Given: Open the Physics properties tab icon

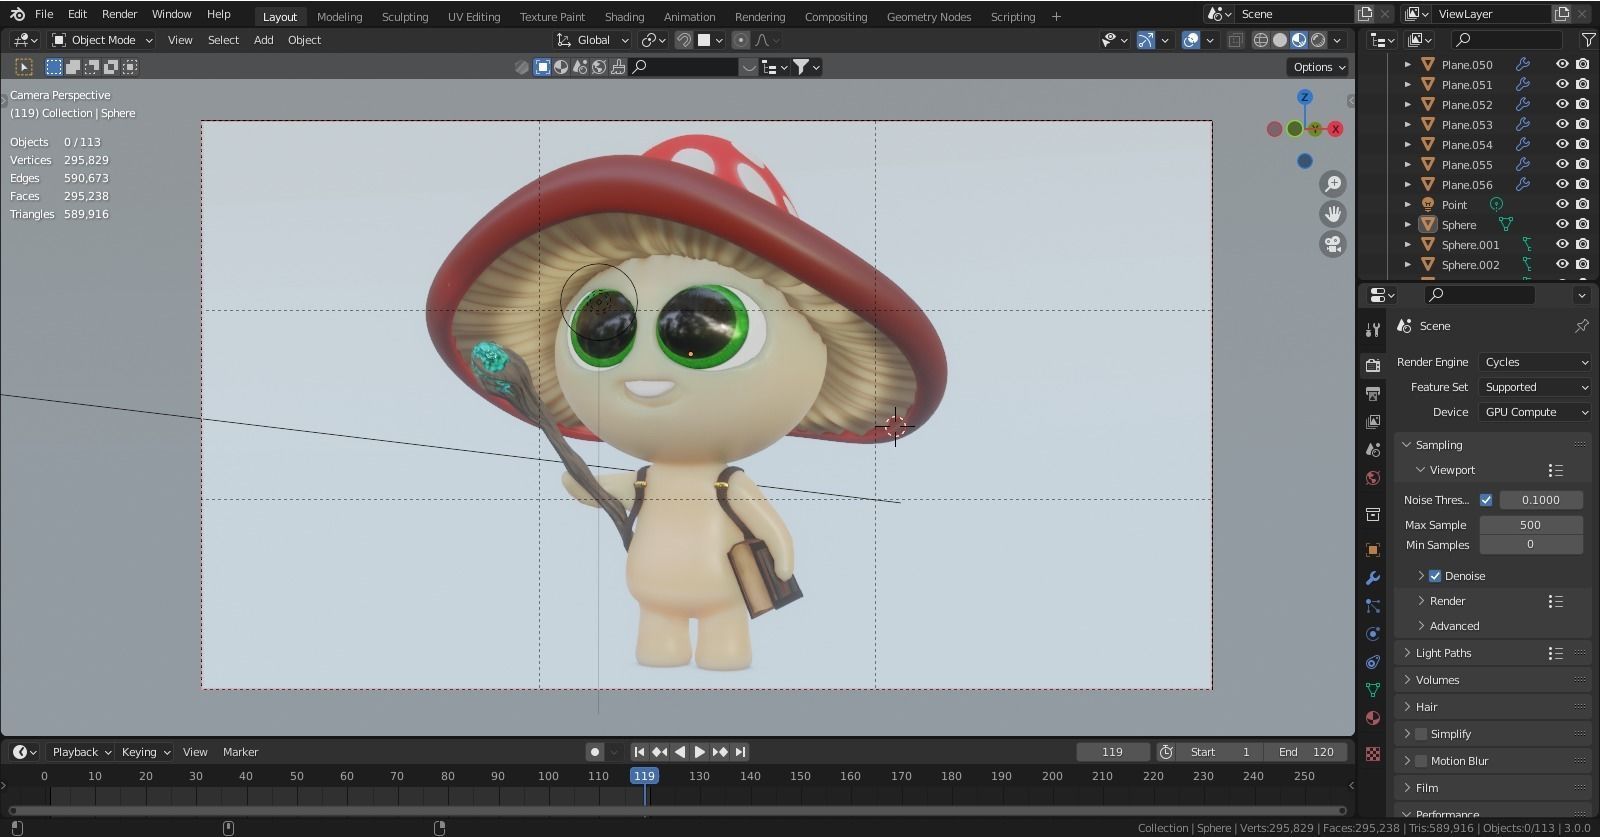Looking at the screenshot, I should [1373, 634].
